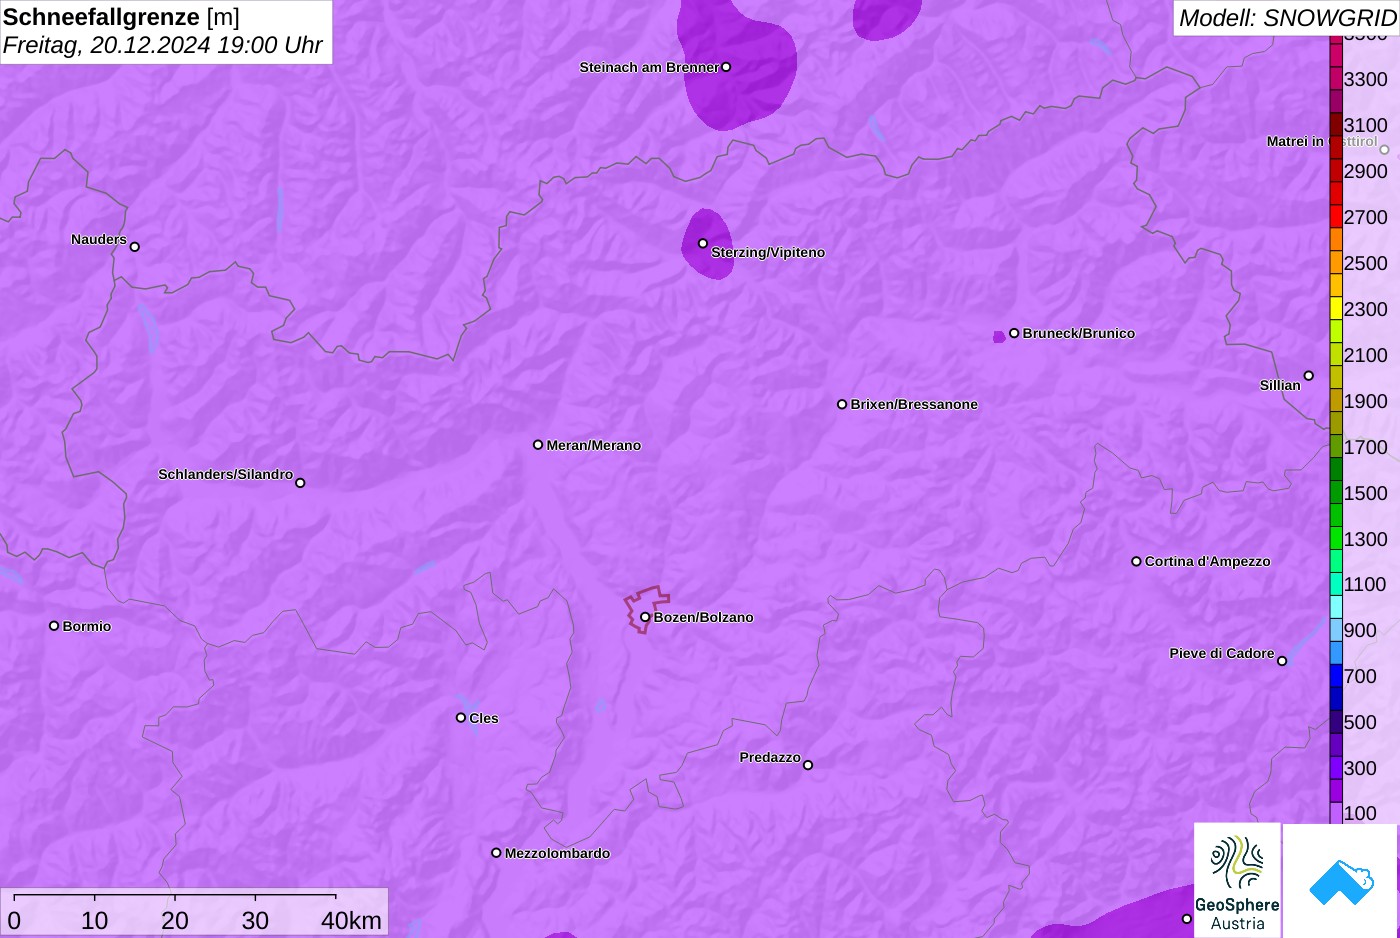Click the blue cloud arrow logo

click(x=1341, y=882)
